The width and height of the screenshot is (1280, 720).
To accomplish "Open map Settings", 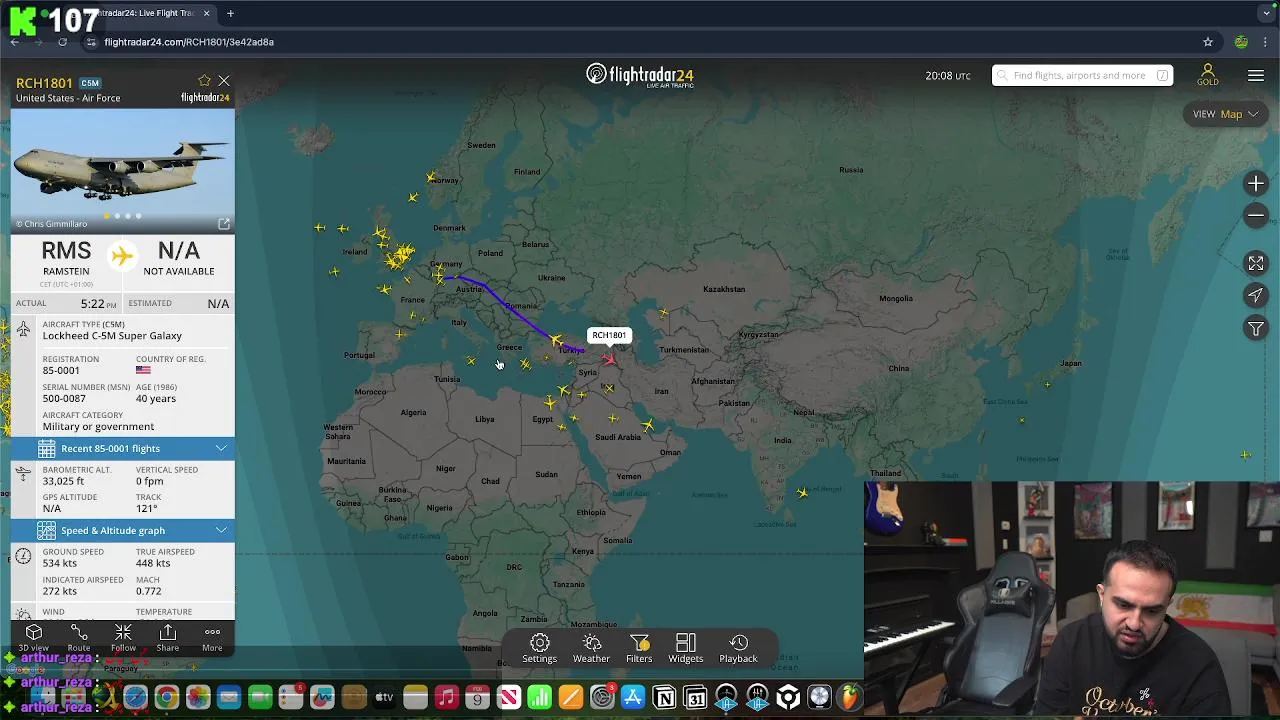I will click(539, 648).
